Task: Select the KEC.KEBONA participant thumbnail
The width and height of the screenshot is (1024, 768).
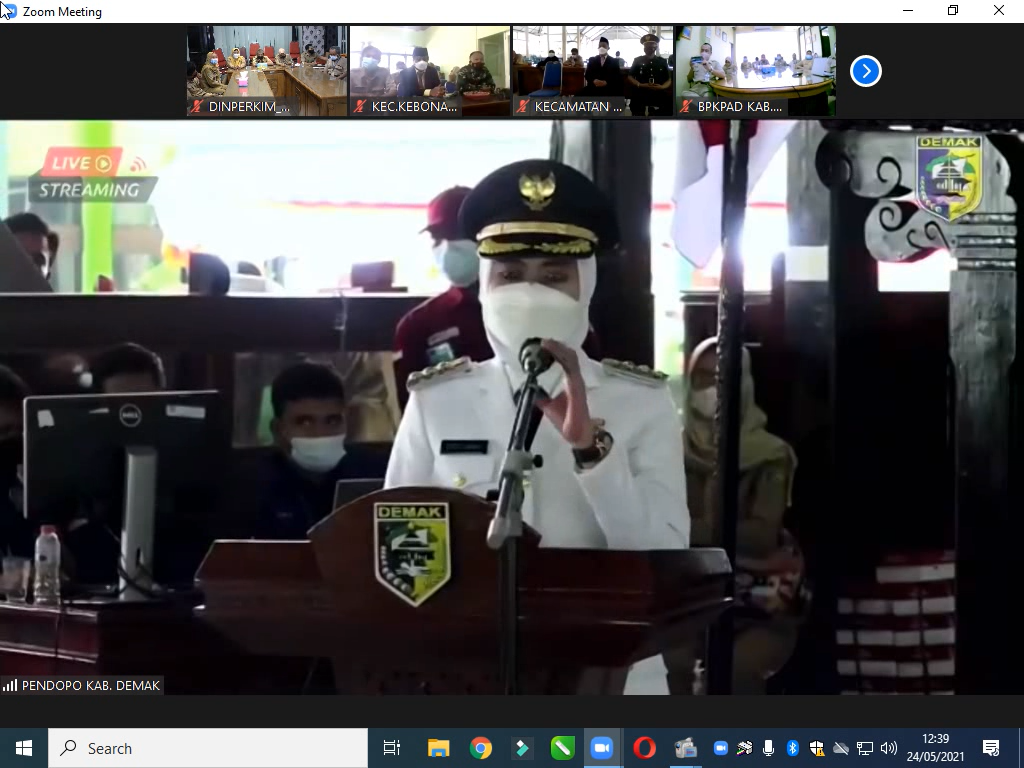Action: point(430,71)
